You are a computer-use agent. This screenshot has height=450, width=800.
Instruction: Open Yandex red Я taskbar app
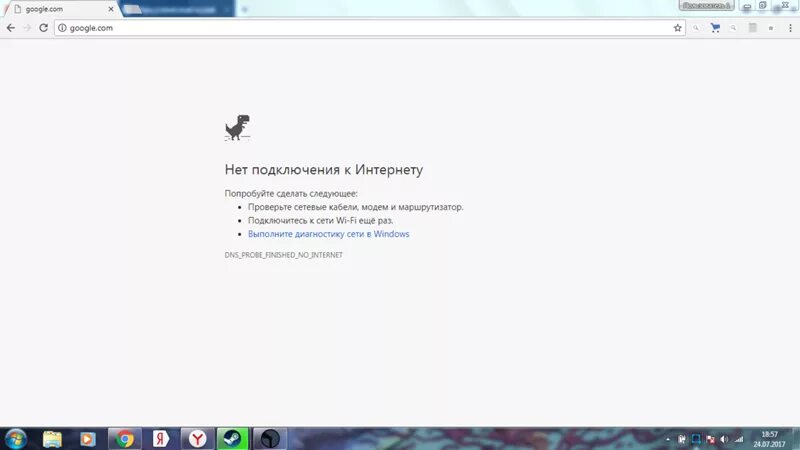click(x=161, y=439)
